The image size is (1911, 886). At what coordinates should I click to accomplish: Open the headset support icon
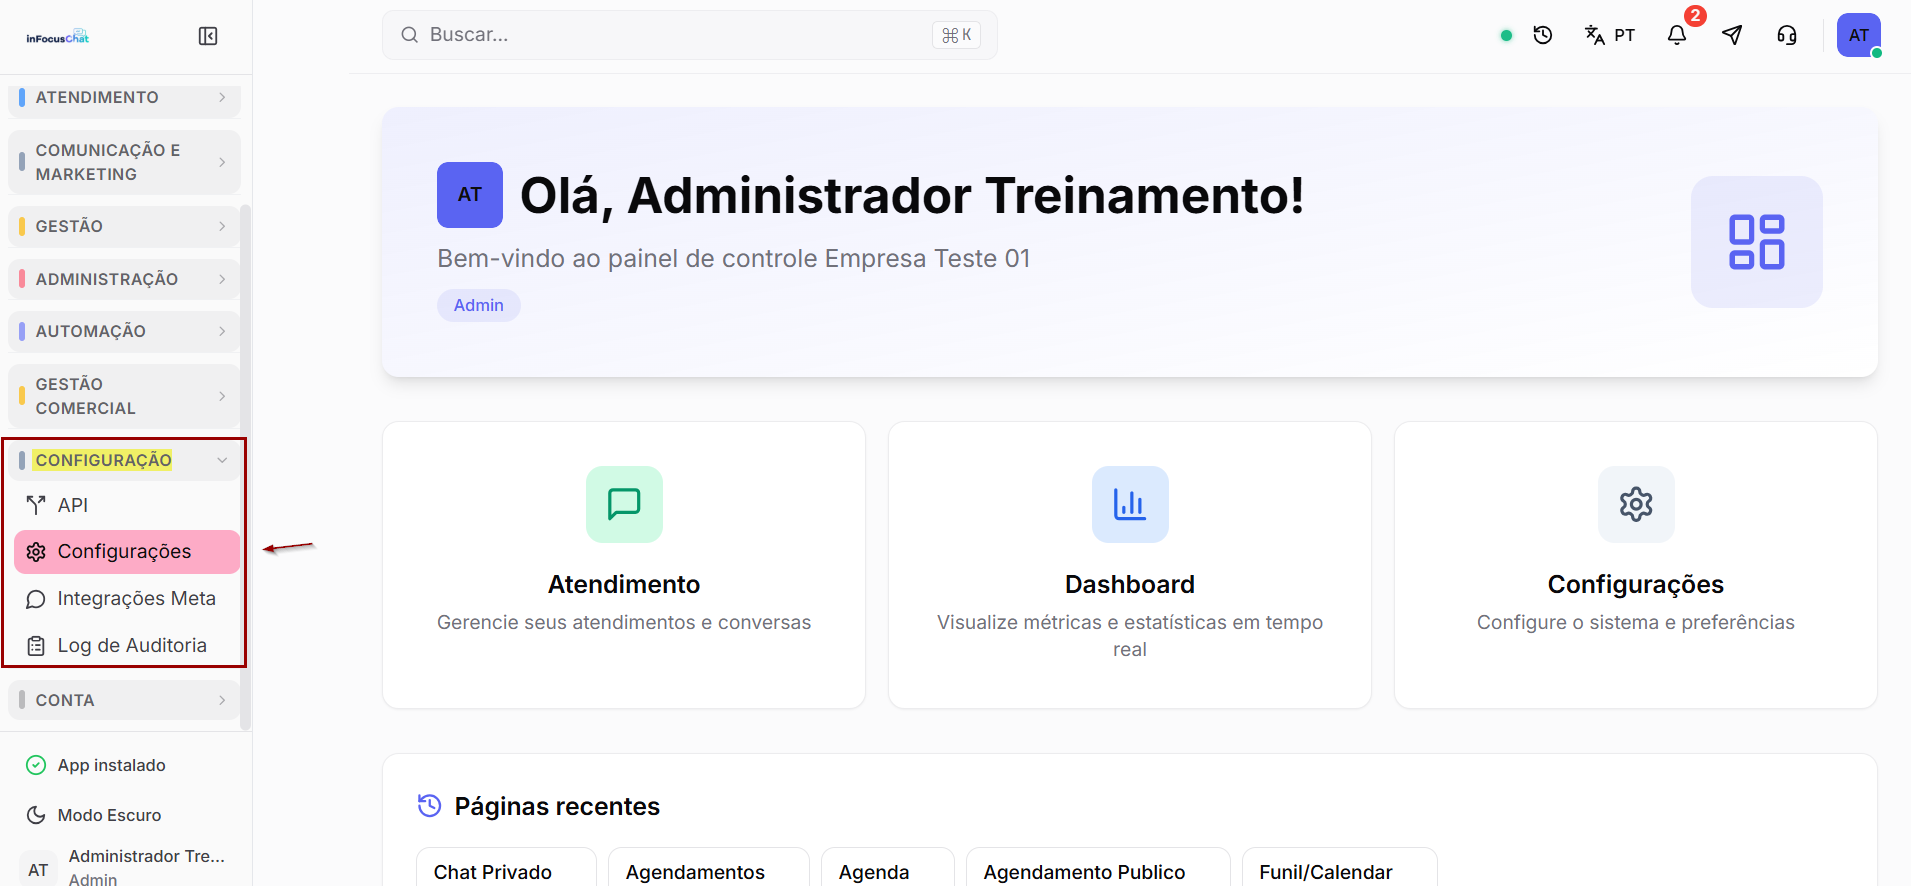1787,35
